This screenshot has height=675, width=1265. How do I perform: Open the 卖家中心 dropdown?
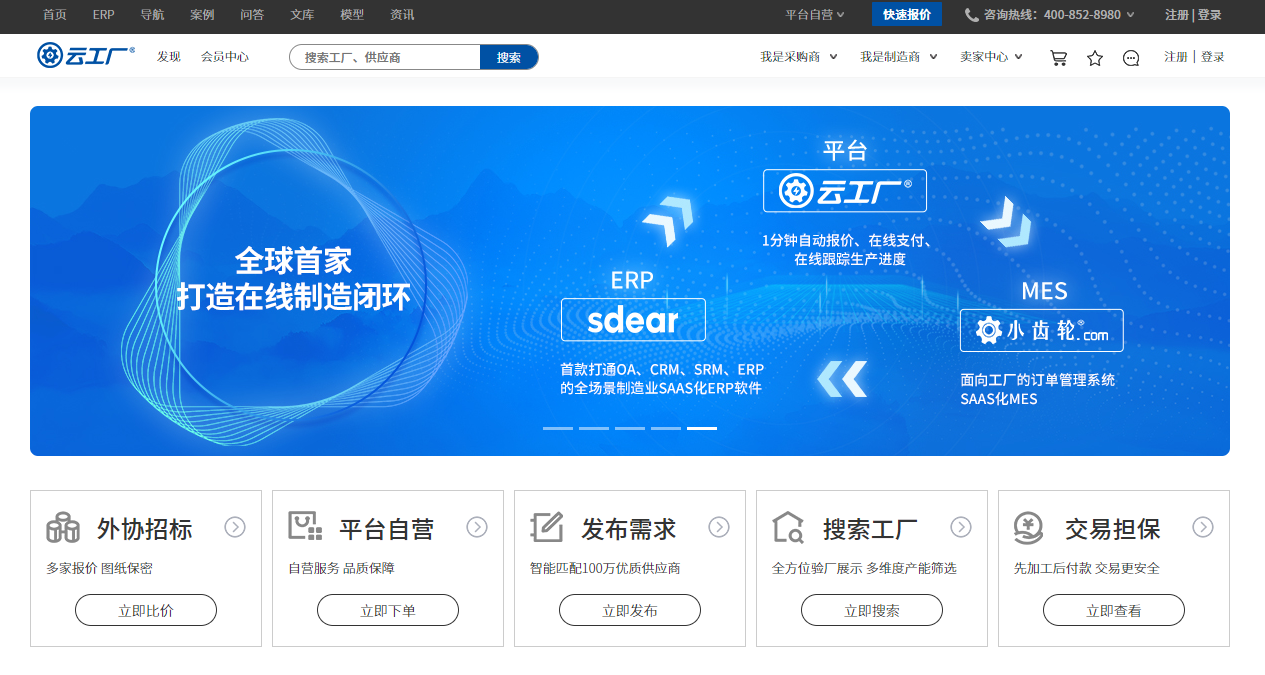pyautogui.click(x=991, y=57)
